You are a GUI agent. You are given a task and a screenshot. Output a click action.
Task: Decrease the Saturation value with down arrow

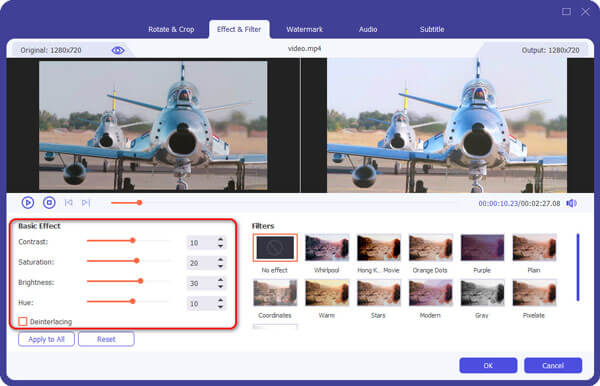220,266
